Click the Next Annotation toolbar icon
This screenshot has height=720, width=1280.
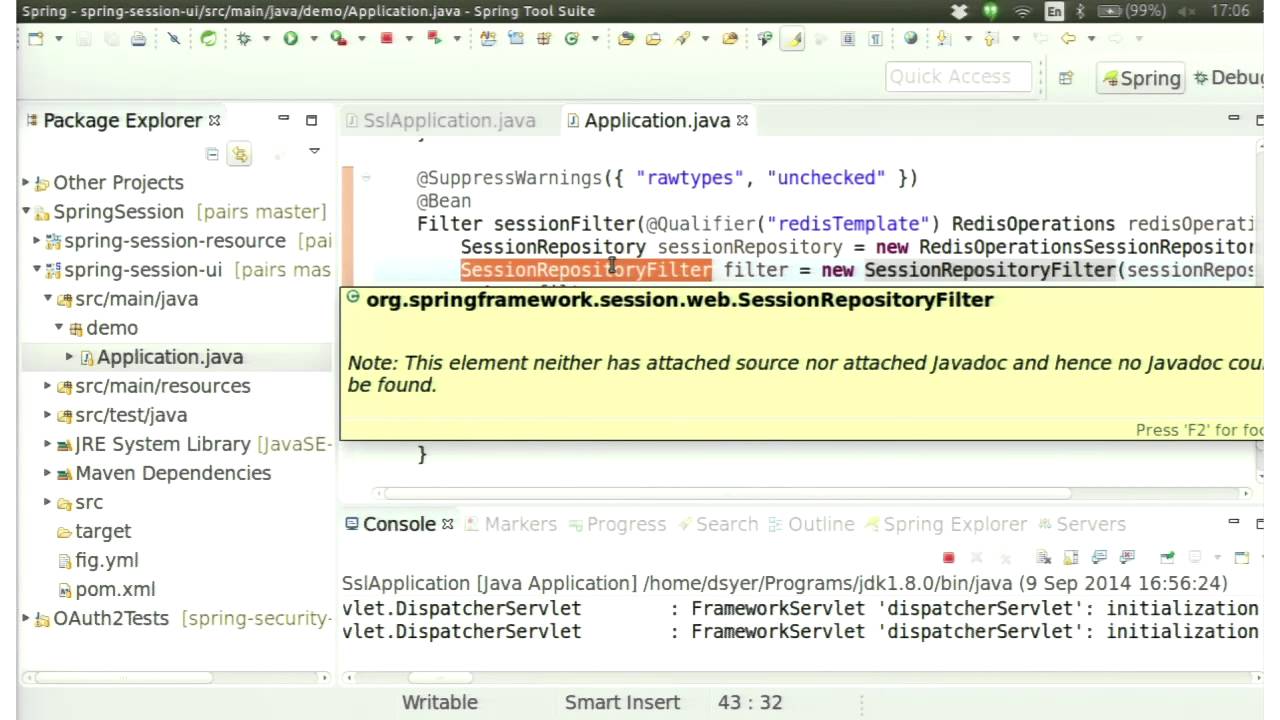[943, 39]
